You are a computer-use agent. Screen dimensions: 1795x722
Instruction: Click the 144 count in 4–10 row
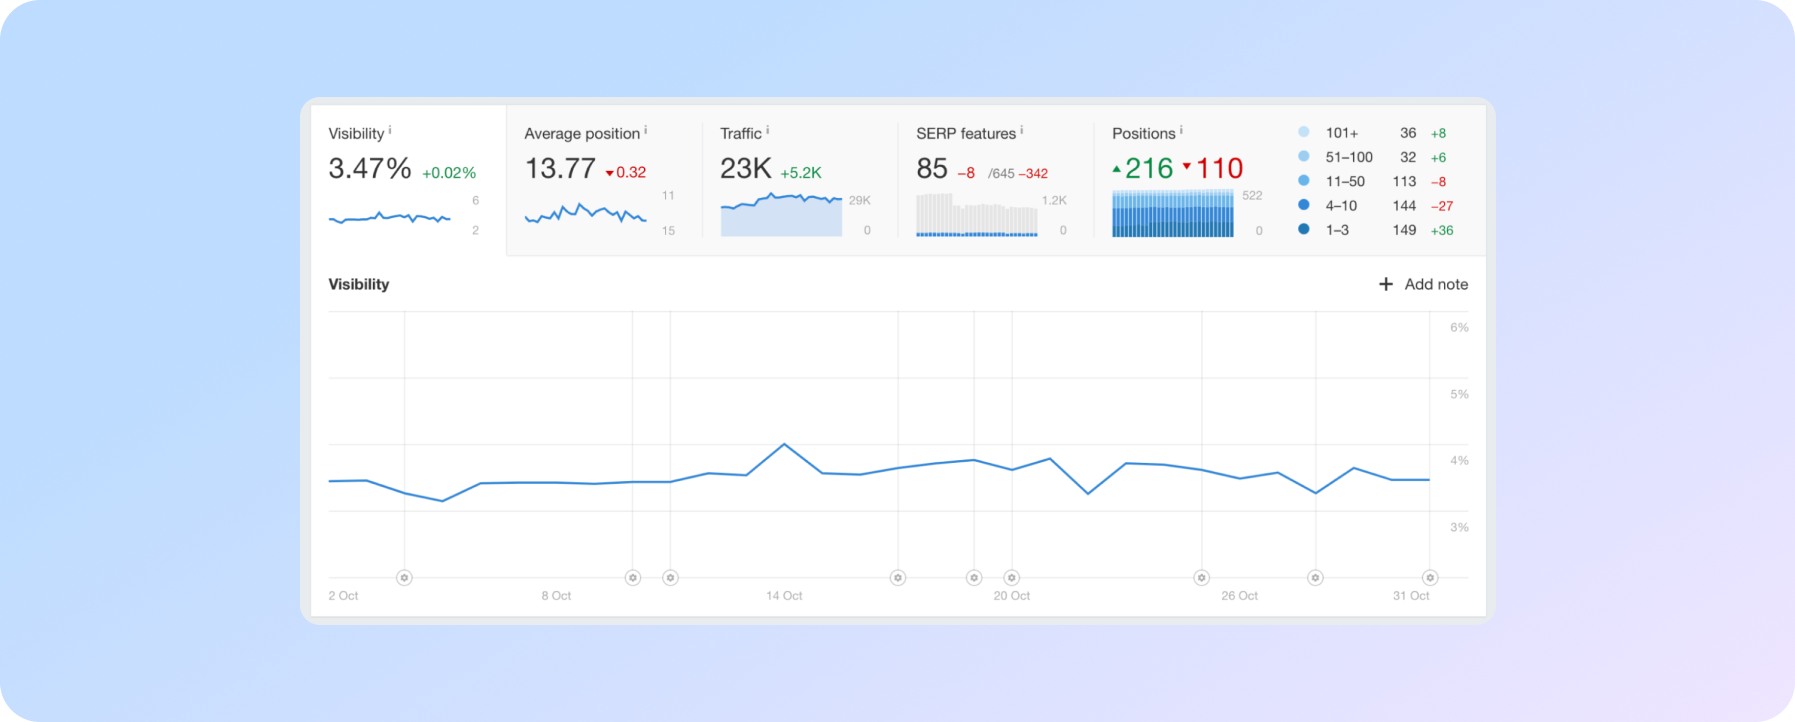pos(1405,206)
